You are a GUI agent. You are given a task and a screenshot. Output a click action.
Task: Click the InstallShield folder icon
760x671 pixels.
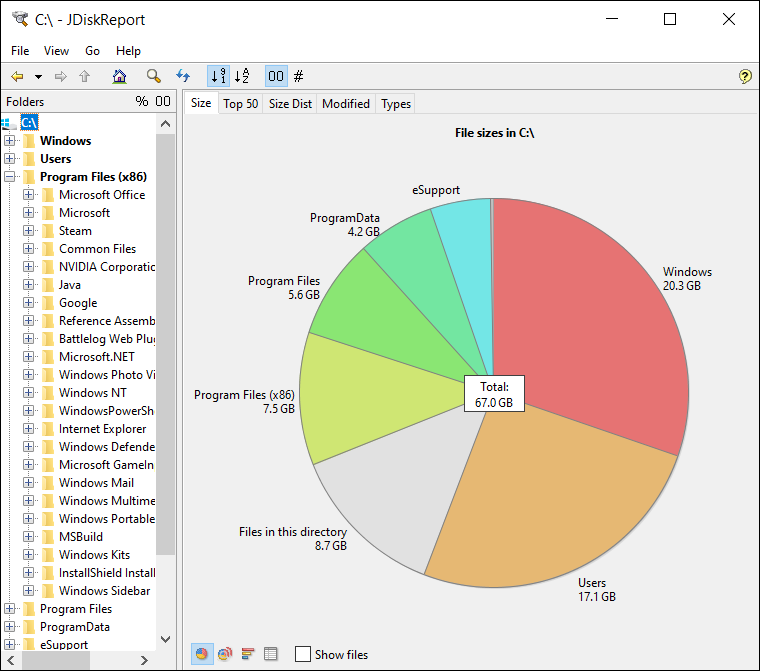48,573
